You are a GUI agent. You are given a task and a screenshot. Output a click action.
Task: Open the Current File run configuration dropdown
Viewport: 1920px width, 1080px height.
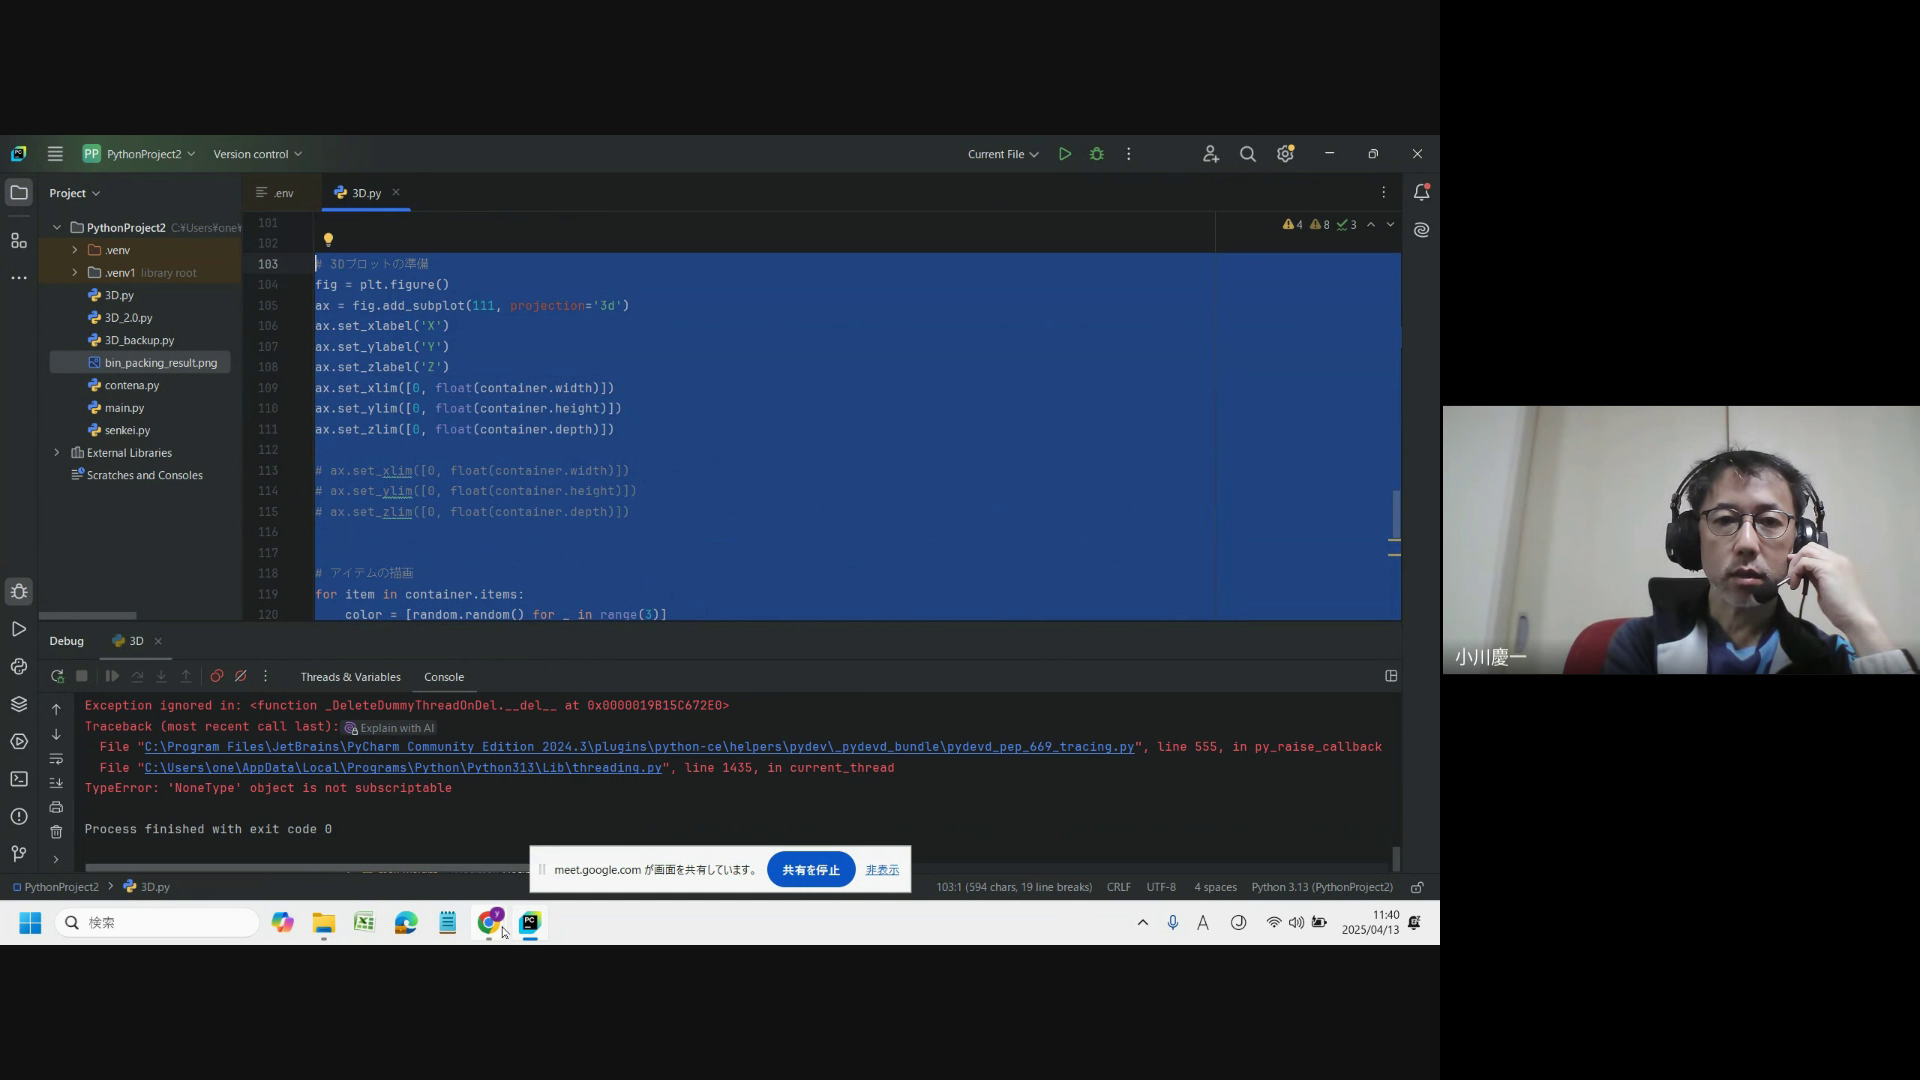[x=1003, y=154]
